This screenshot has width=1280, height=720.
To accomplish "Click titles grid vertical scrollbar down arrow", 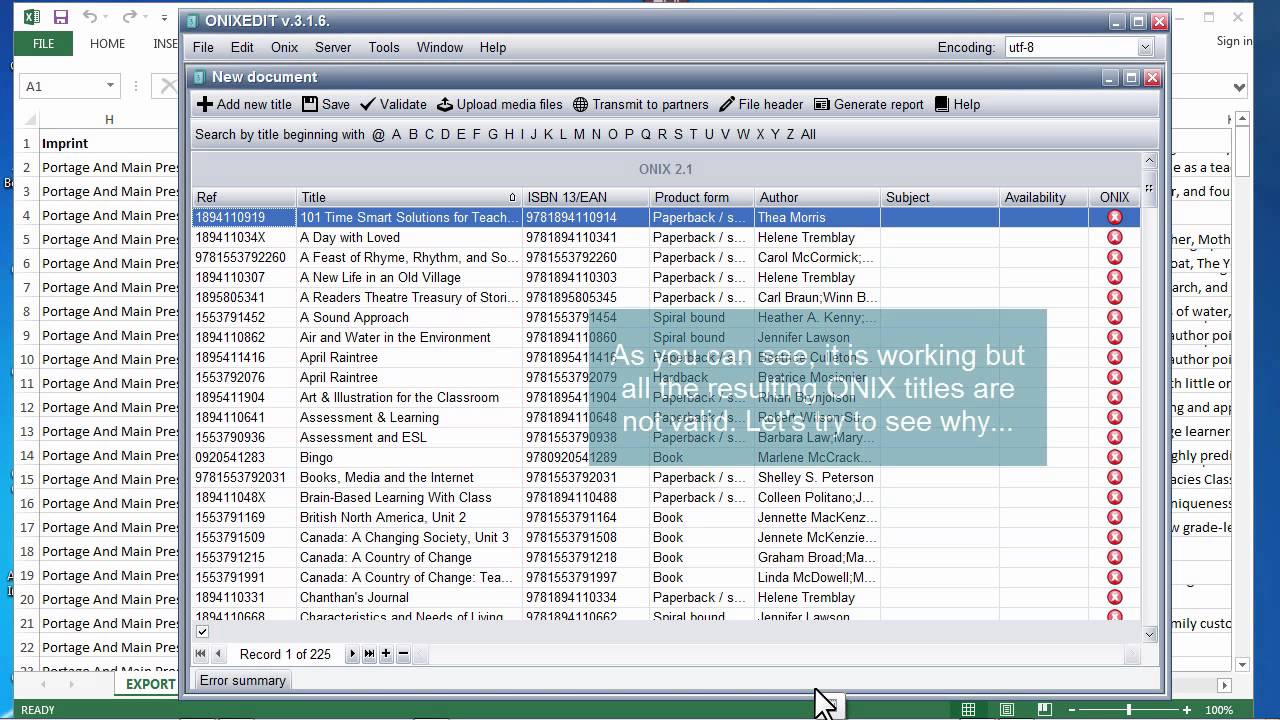I will 1149,634.
